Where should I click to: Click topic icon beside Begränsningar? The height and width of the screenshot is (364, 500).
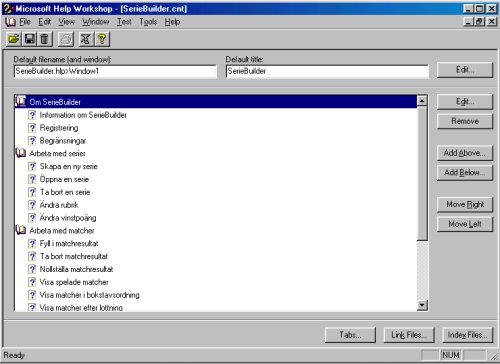click(x=32, y=141)
